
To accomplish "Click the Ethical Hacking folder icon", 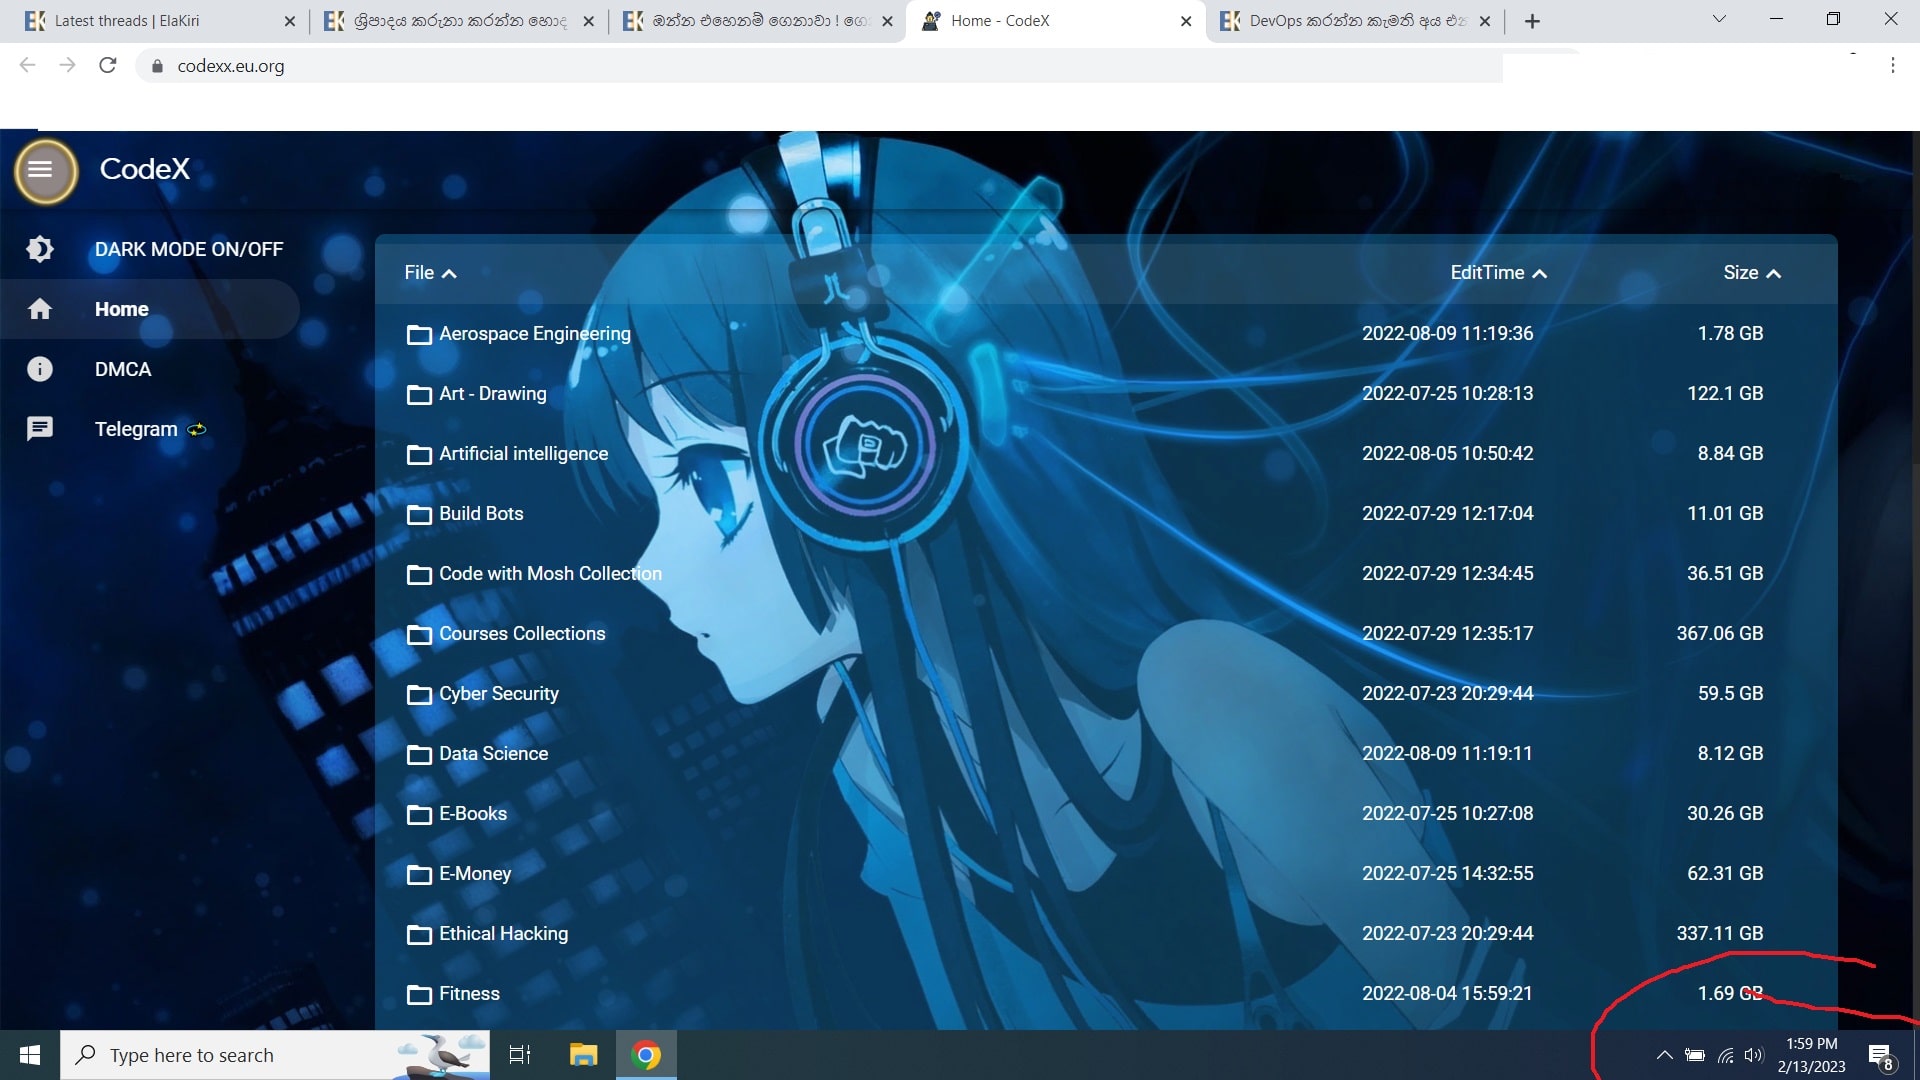I will point(419,935).
